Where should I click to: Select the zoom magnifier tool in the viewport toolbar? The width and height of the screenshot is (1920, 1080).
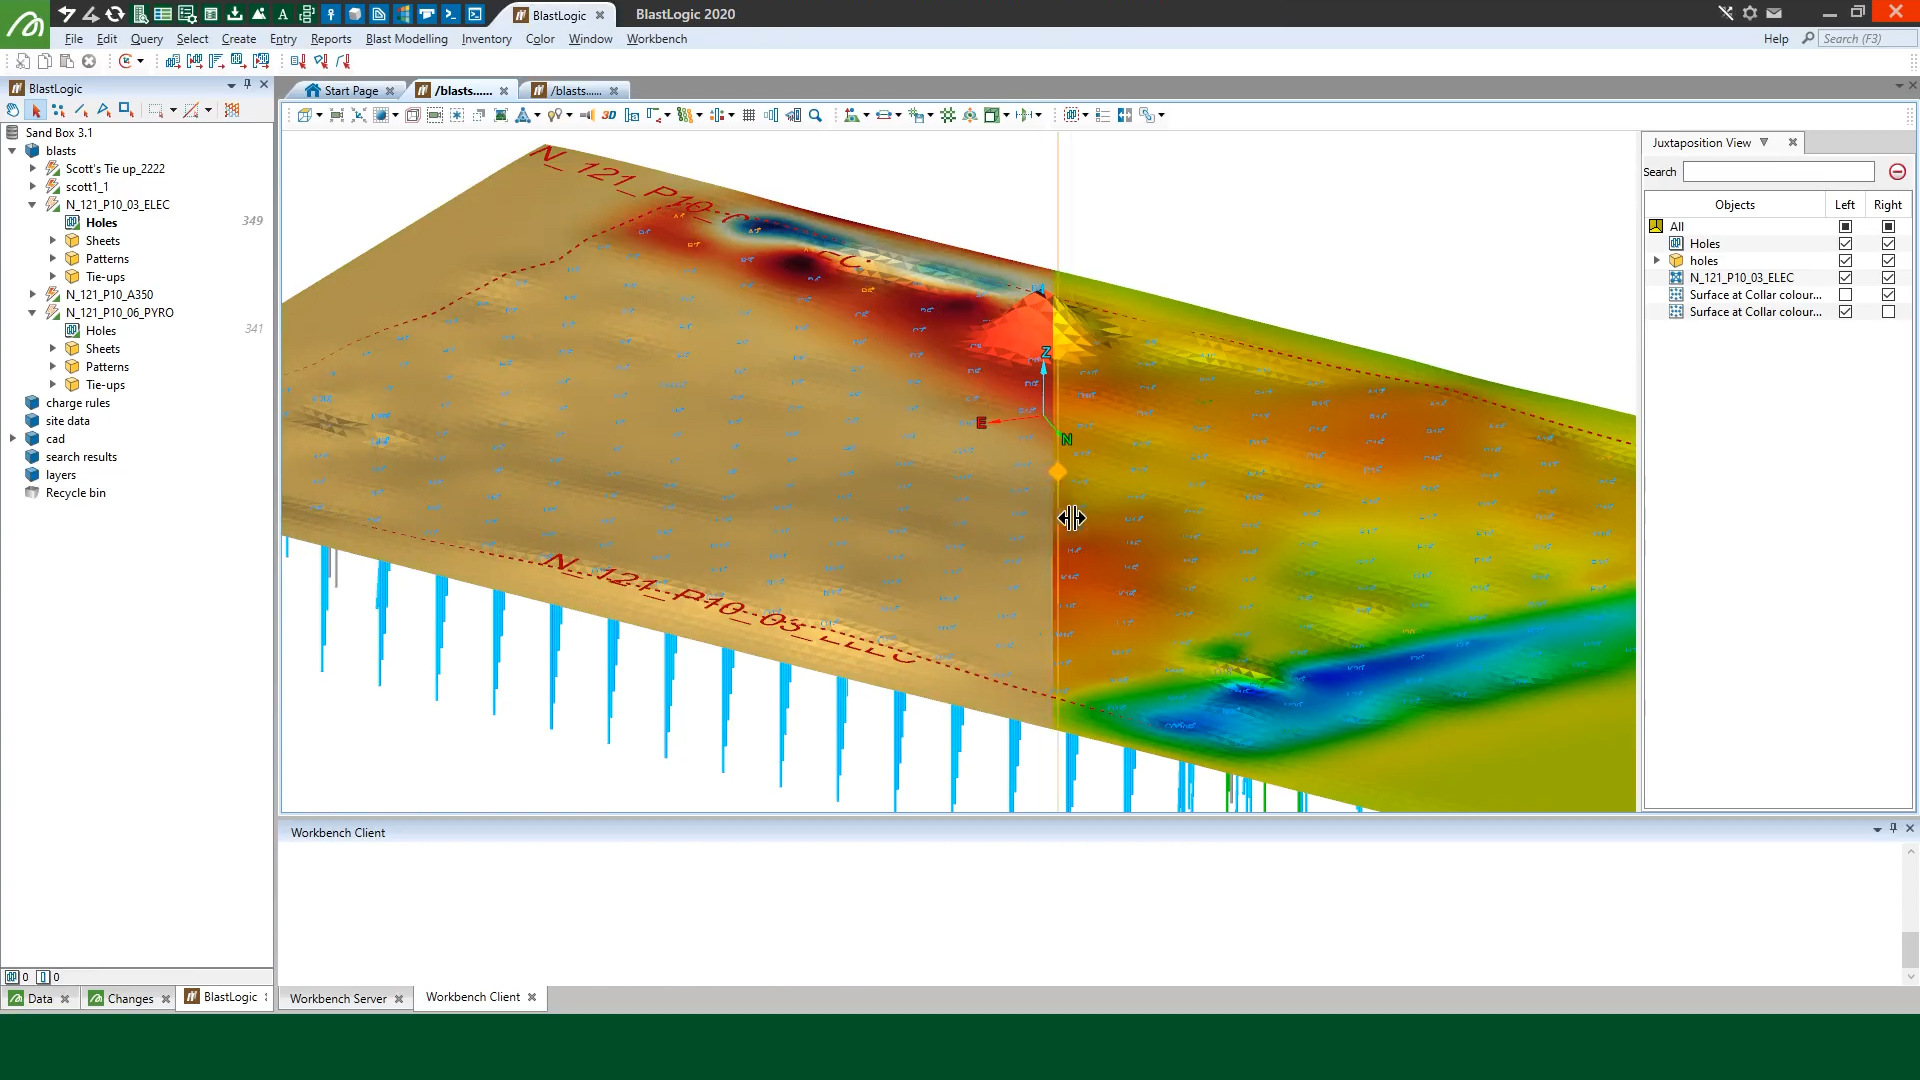point(814,116)
